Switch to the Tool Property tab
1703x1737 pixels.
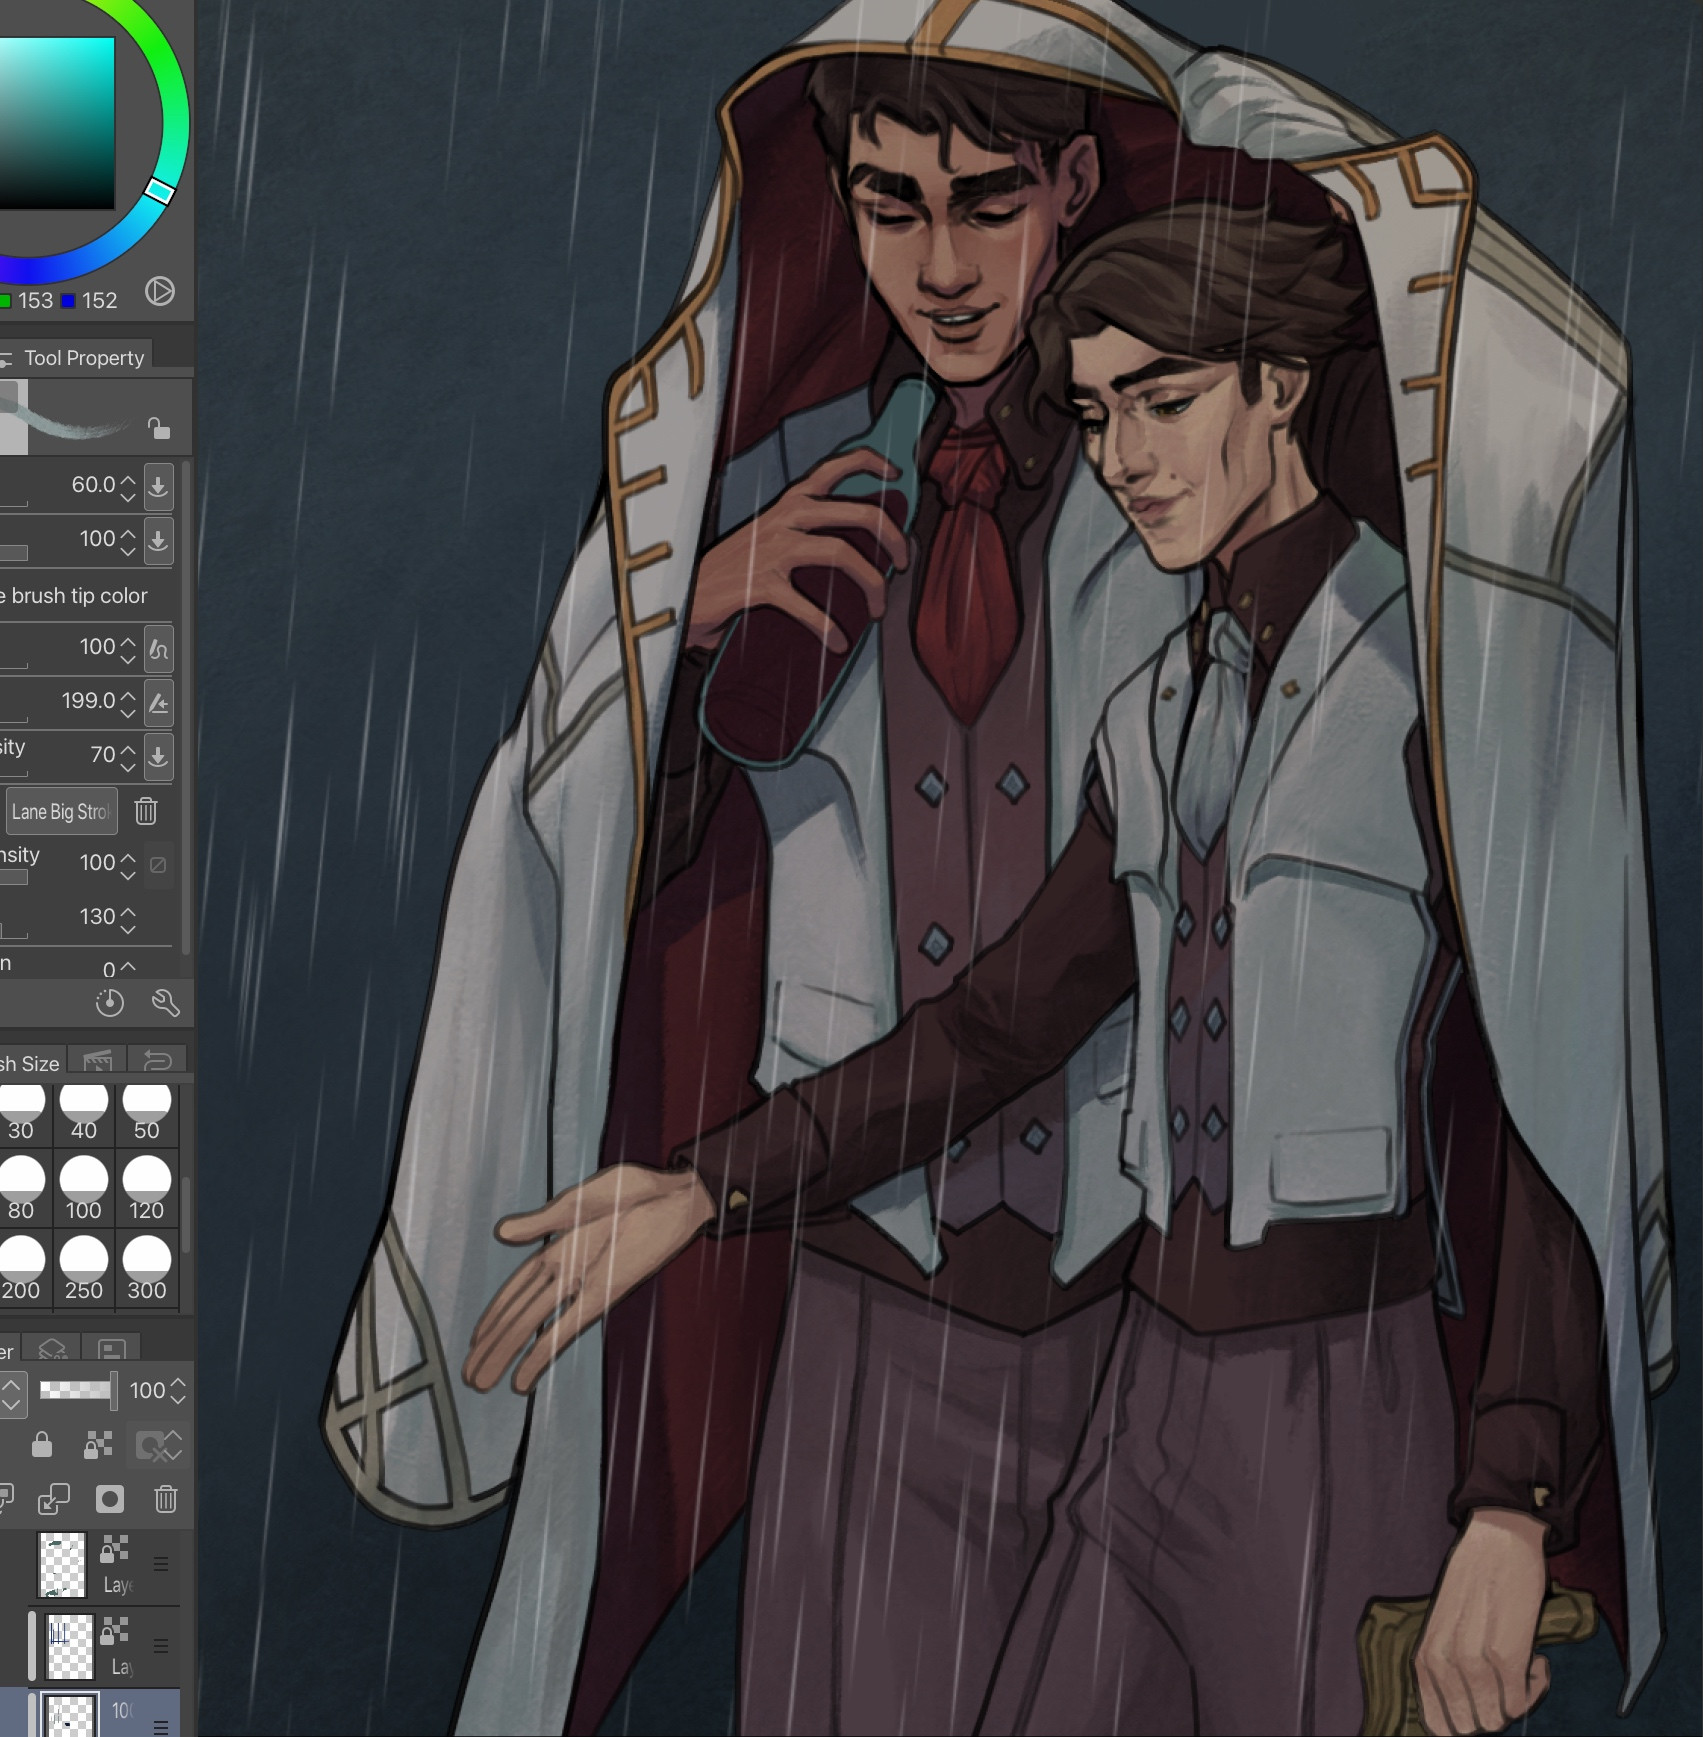75,357
